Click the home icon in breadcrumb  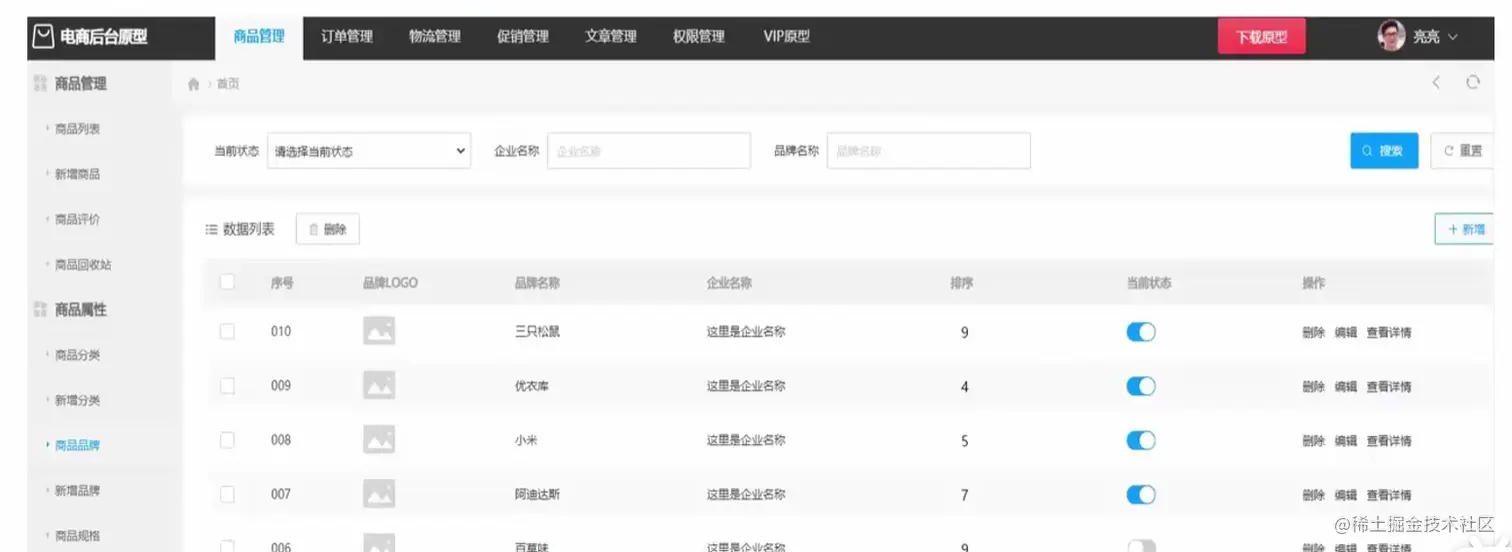[194, 85]
